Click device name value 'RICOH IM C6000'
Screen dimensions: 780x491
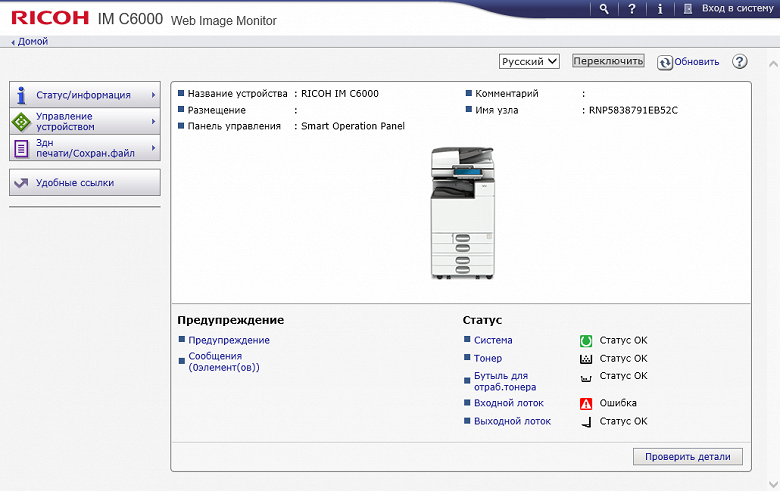[x=340, y=94]
